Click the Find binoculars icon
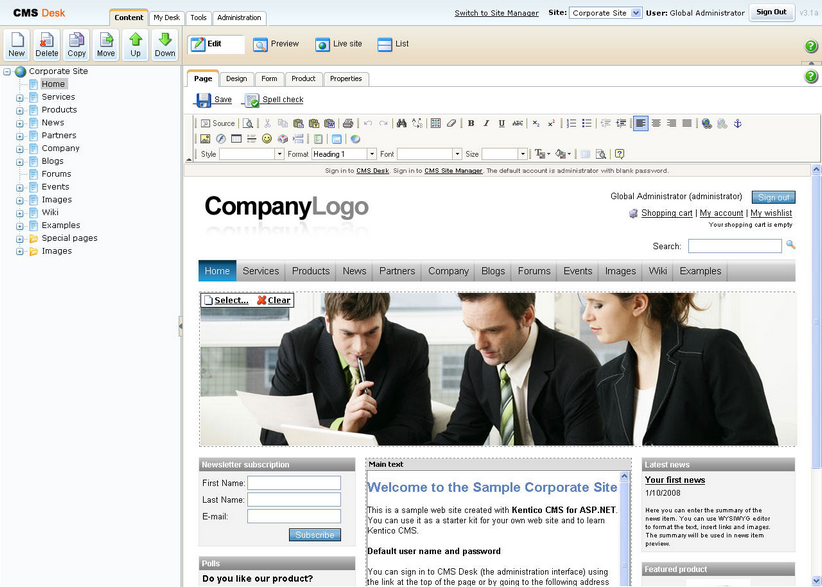 click(402, 123)
